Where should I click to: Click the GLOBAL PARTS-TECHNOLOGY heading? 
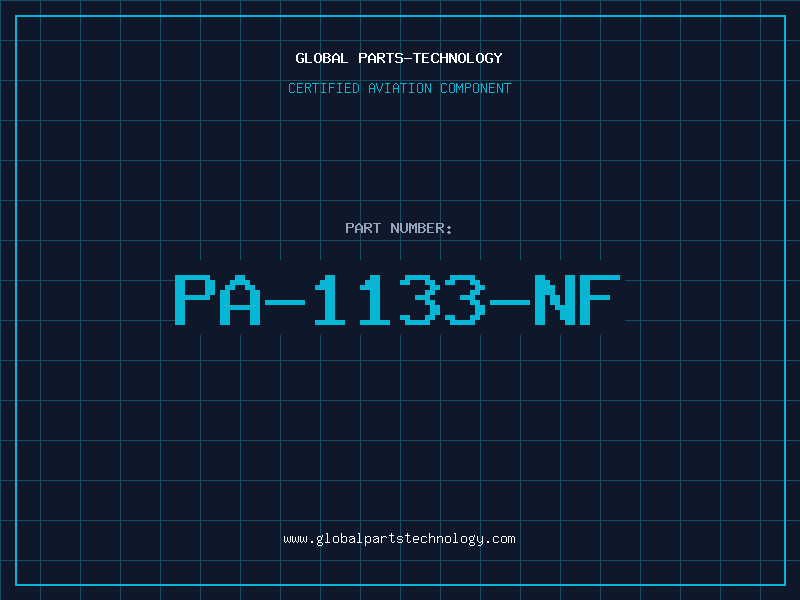coord(399,58)
